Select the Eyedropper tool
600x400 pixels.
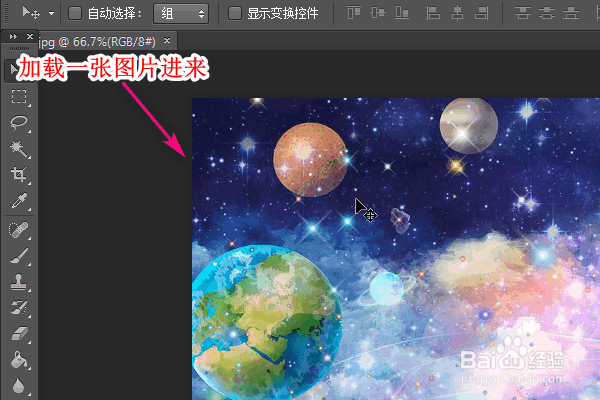(19, 201)
